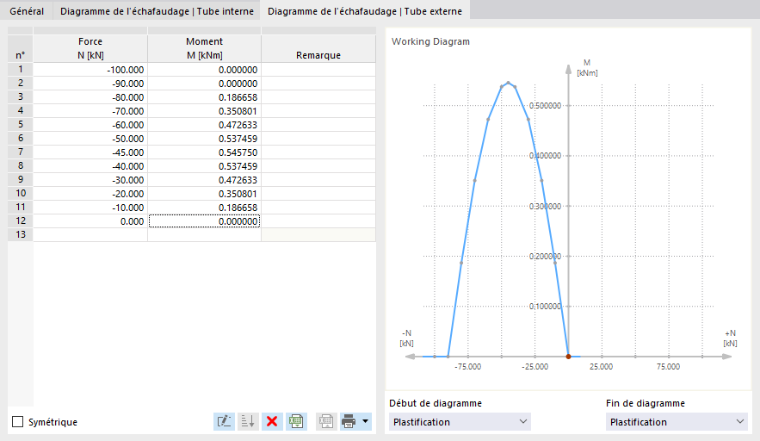Screen dimensions: 760x441
Task: Click the -75.000 axis label
Action: coord(468,367)
